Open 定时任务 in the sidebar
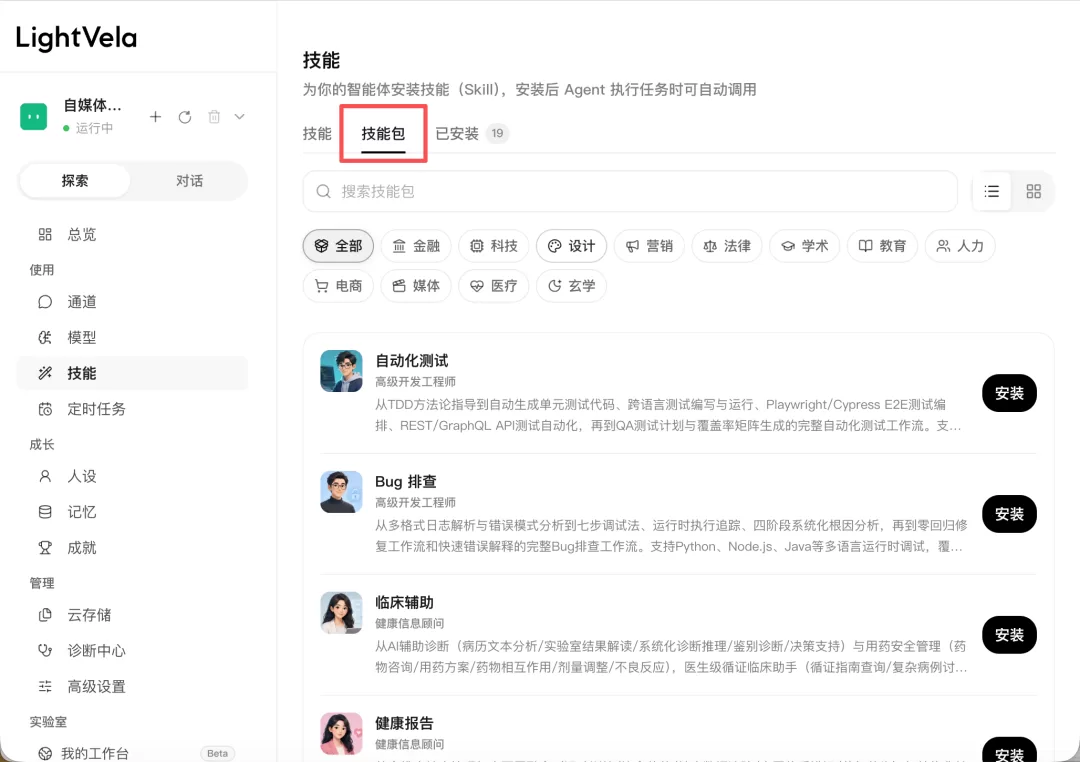This screenshot has height=762, width=1080. pyautogui.click(x=132, y=409)
